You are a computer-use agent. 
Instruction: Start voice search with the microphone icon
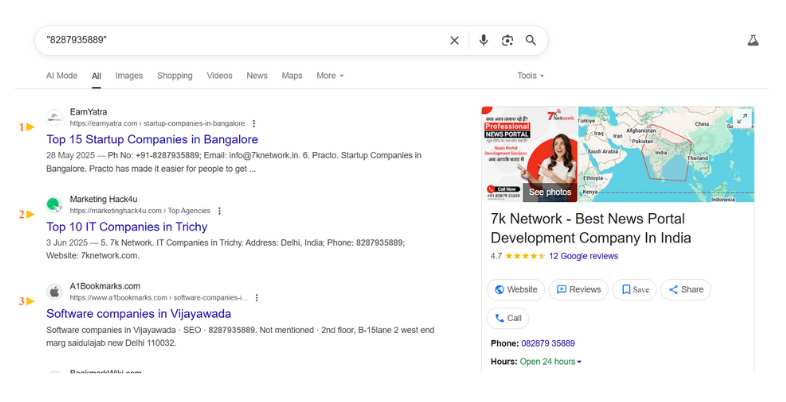click(483, 41)
